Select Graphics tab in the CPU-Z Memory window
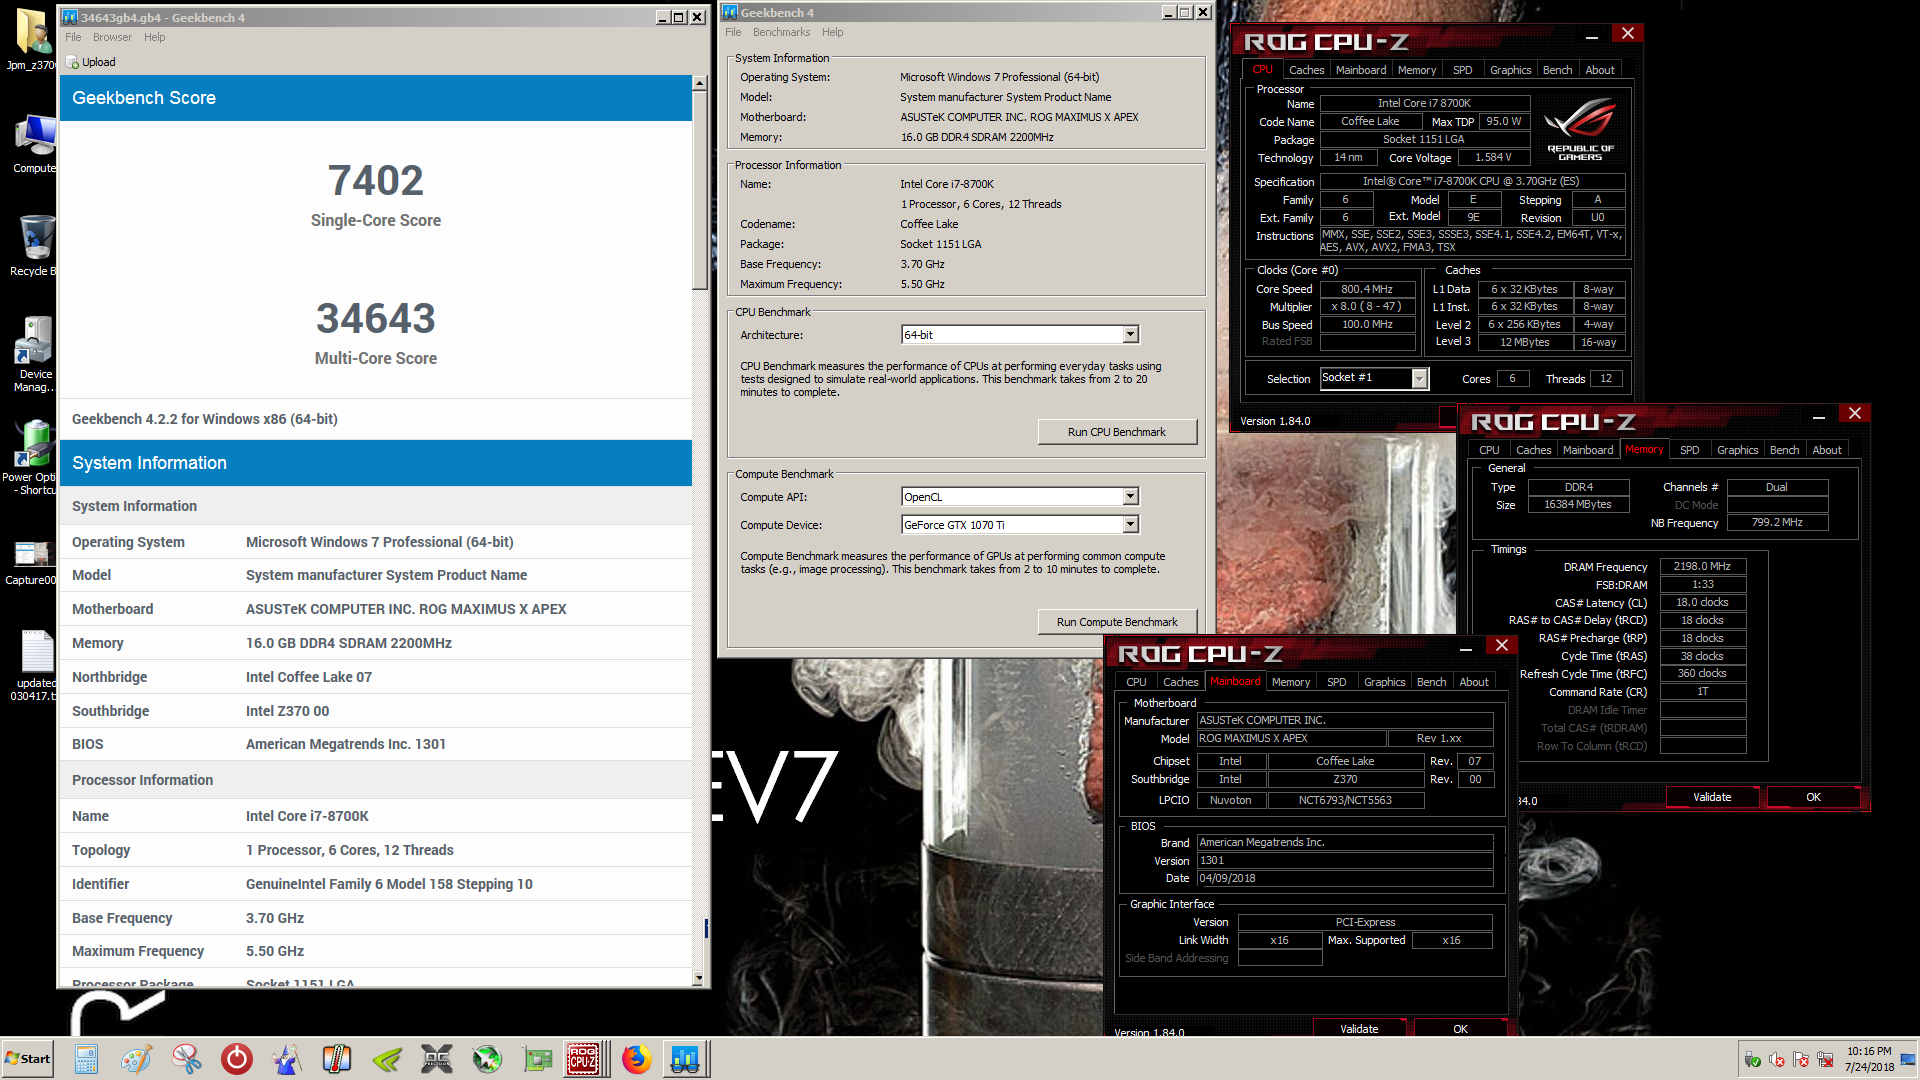 click(x=1737, y=450)
